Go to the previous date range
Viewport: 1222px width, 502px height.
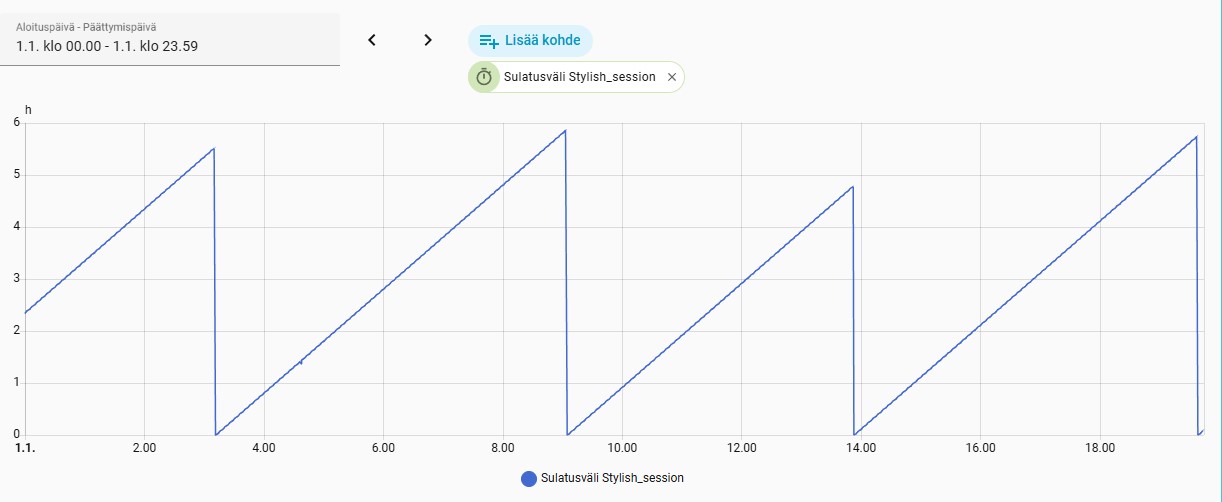coord(372,40)
